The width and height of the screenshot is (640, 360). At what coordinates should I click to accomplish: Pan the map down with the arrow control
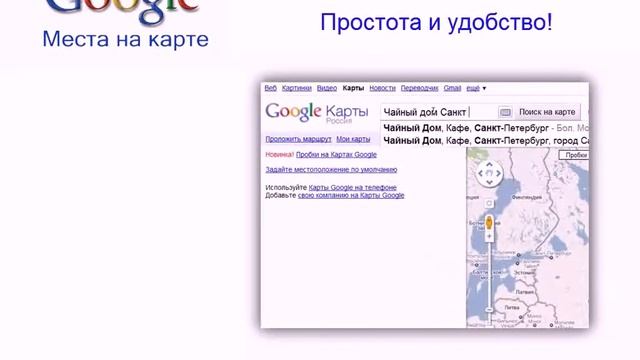click(x=489, y=182)
